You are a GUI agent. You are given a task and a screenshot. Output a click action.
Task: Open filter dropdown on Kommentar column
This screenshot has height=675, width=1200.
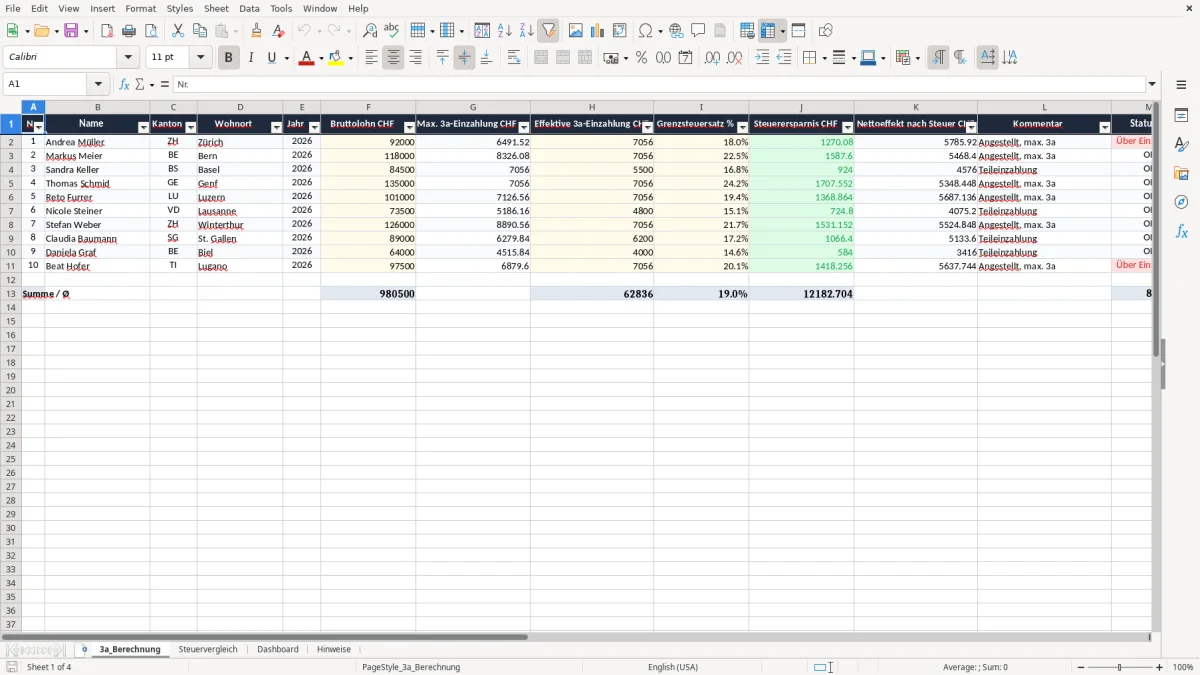[1104, 127]
